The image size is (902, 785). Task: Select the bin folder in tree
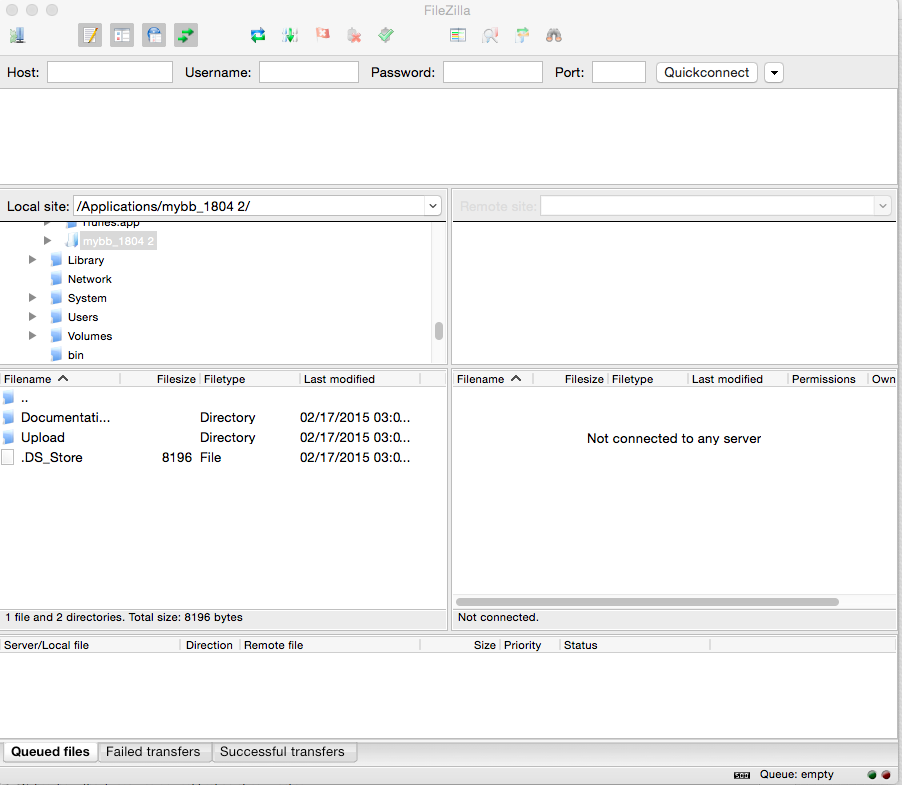[75, 355]
